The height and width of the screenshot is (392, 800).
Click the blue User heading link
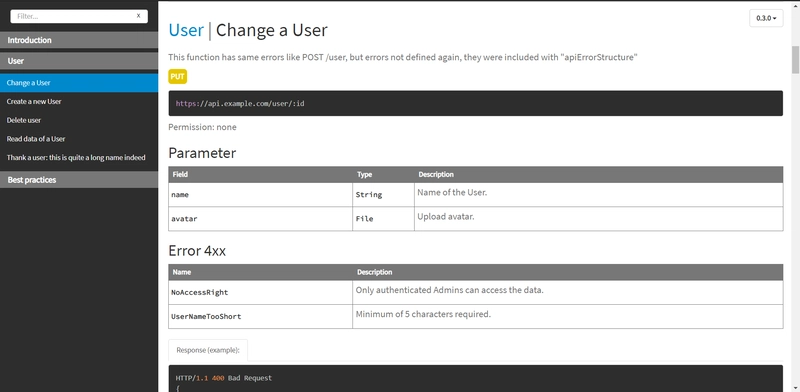coord(186,30)
